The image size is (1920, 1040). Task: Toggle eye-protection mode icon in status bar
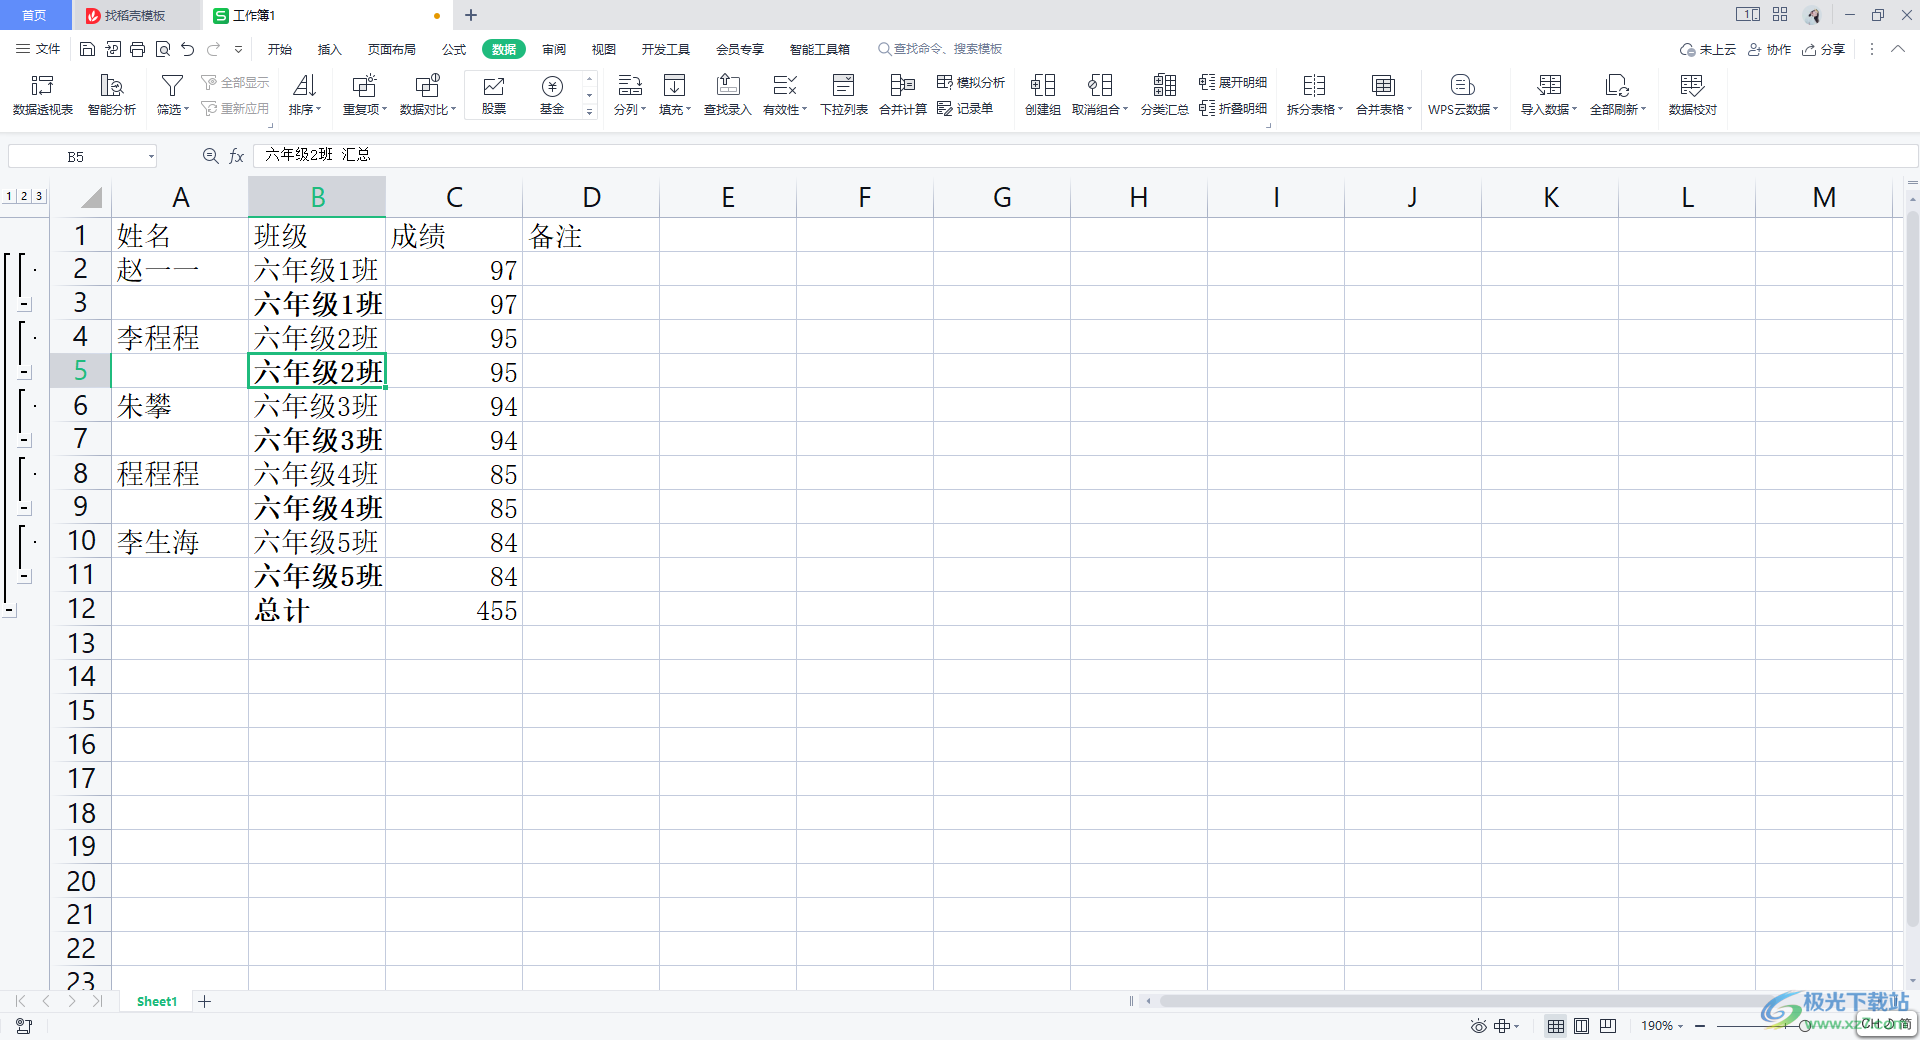click(1479, 1026)
